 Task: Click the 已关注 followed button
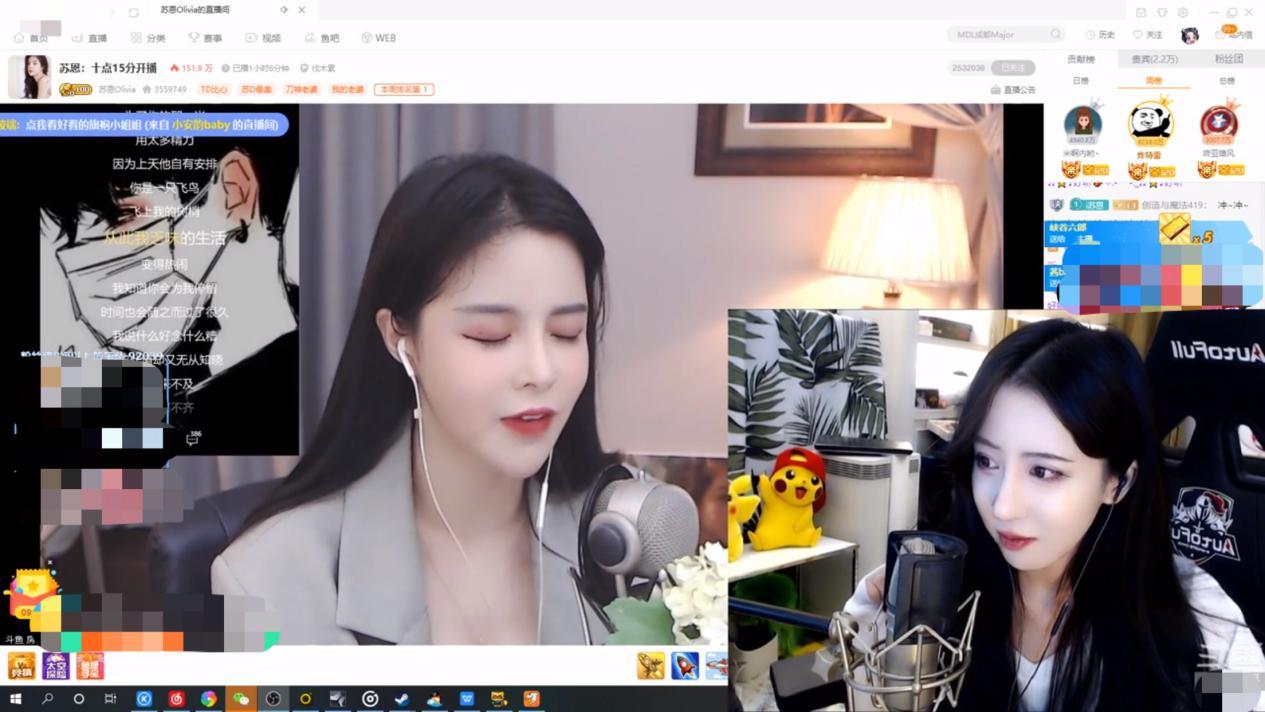pos(1013,68)
